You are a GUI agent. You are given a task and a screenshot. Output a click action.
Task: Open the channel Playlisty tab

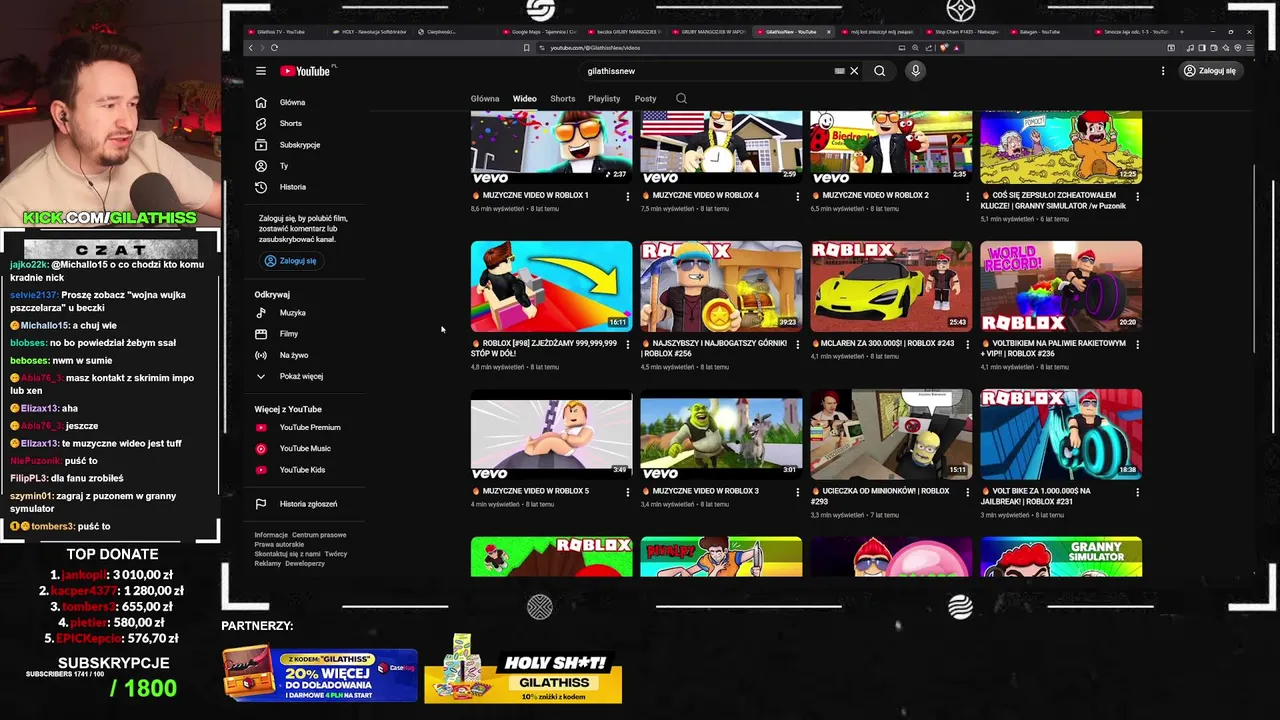604,99
